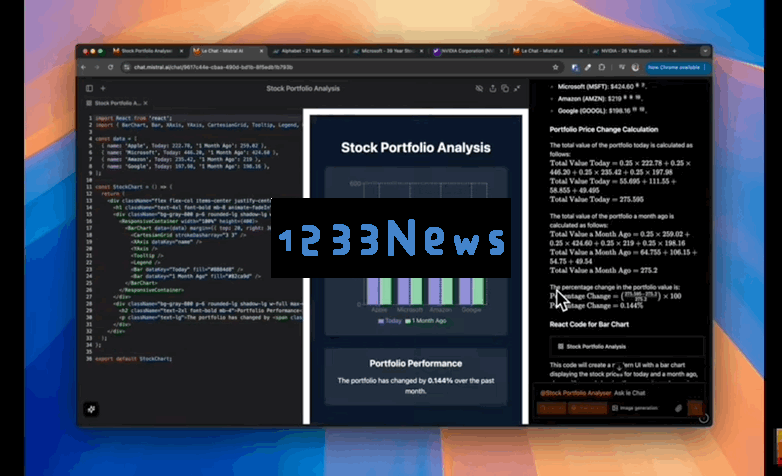Click the Stock Portfolio Analysis canvas title

[303, 88]
